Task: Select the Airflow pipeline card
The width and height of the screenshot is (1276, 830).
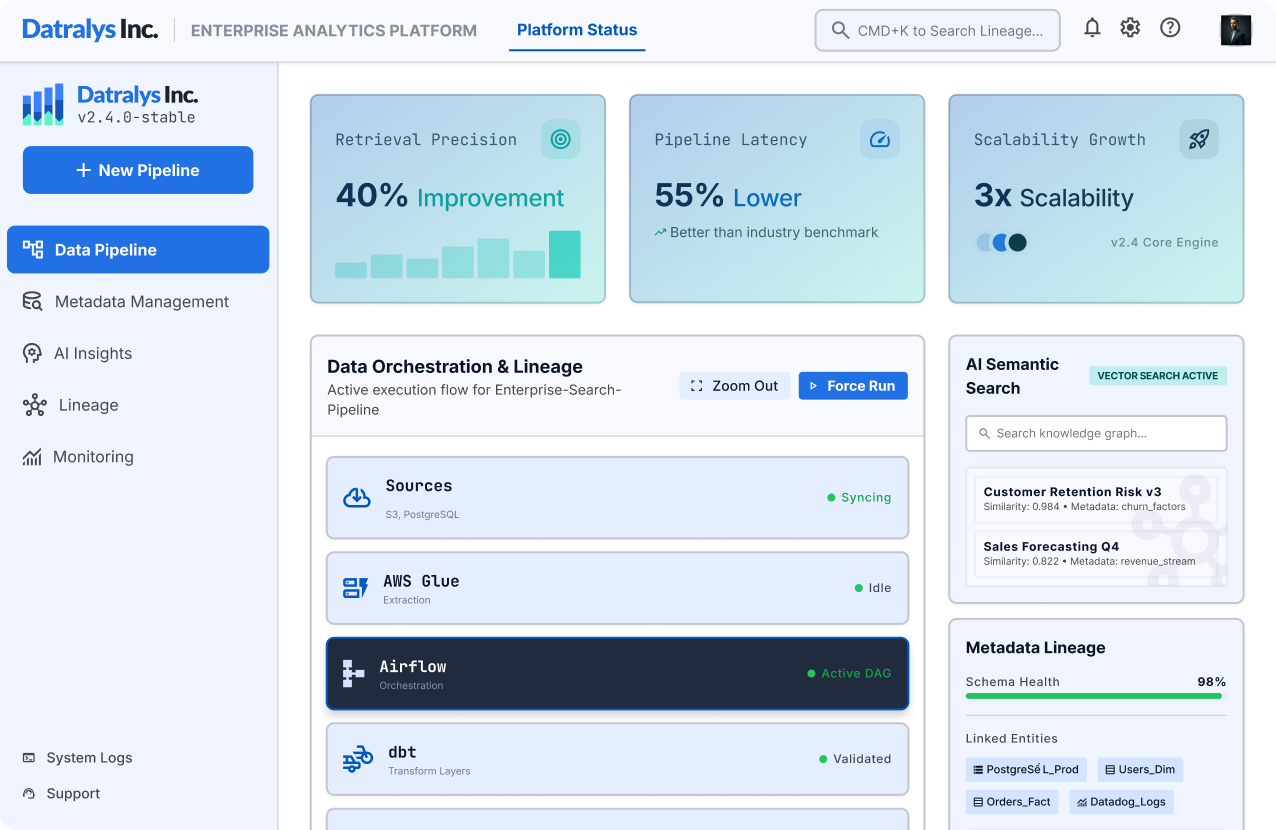Action: coord(617,674)
